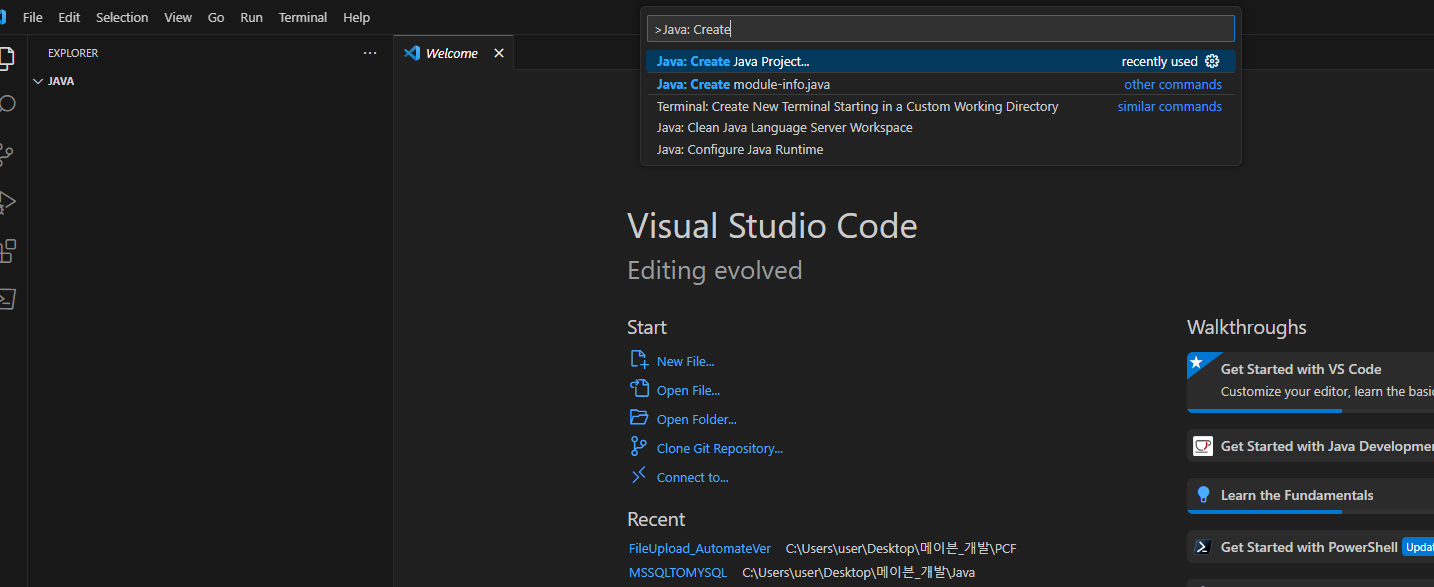The width and height of the screenshot is (1434, 587).
Task: Click the Open Folder icon under Start
Action: 638,418
